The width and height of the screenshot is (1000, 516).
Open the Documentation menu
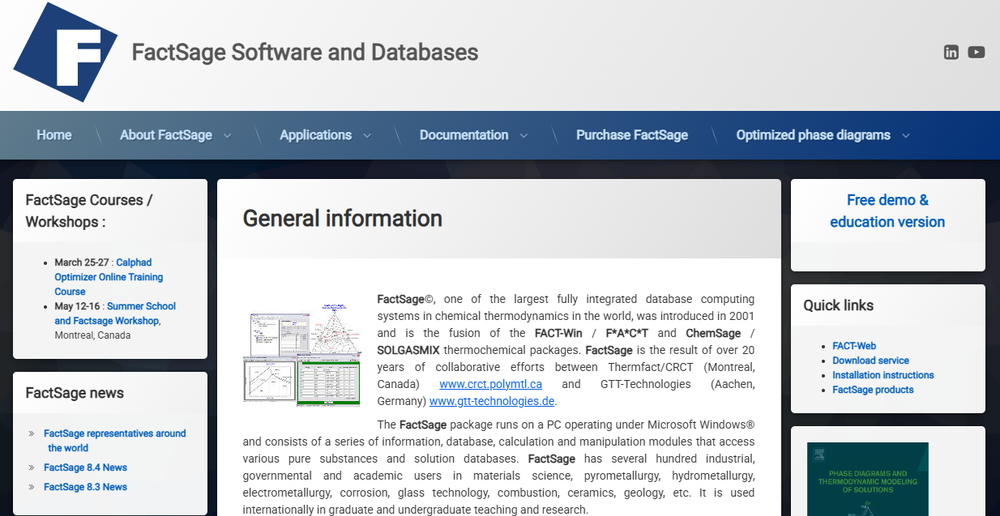point(464,135)
